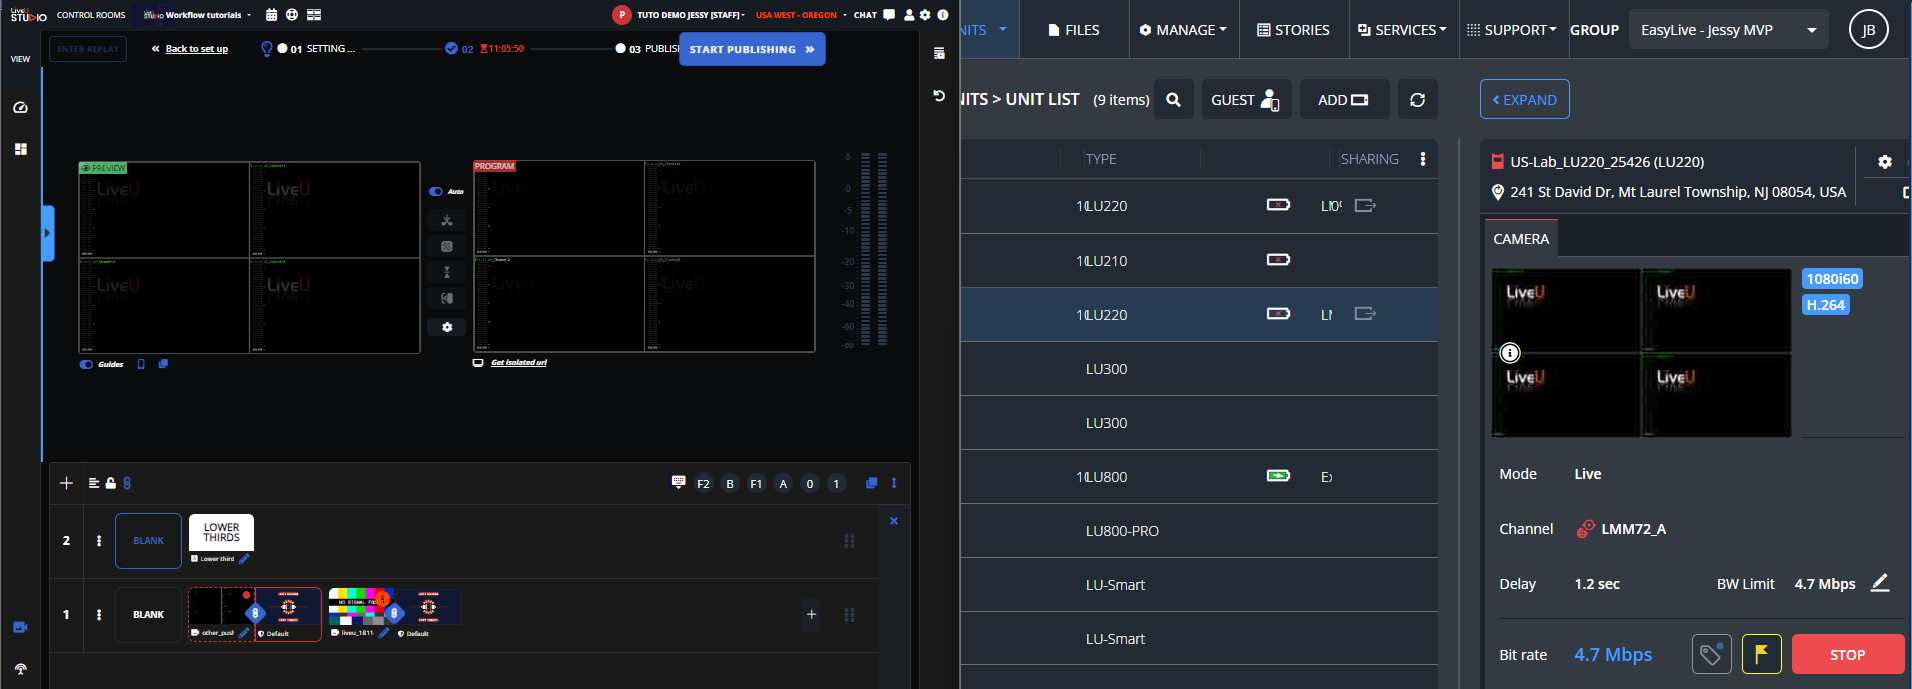
Task: Click the copy layers icon beside Guides
Action: (x=163, y=364)
